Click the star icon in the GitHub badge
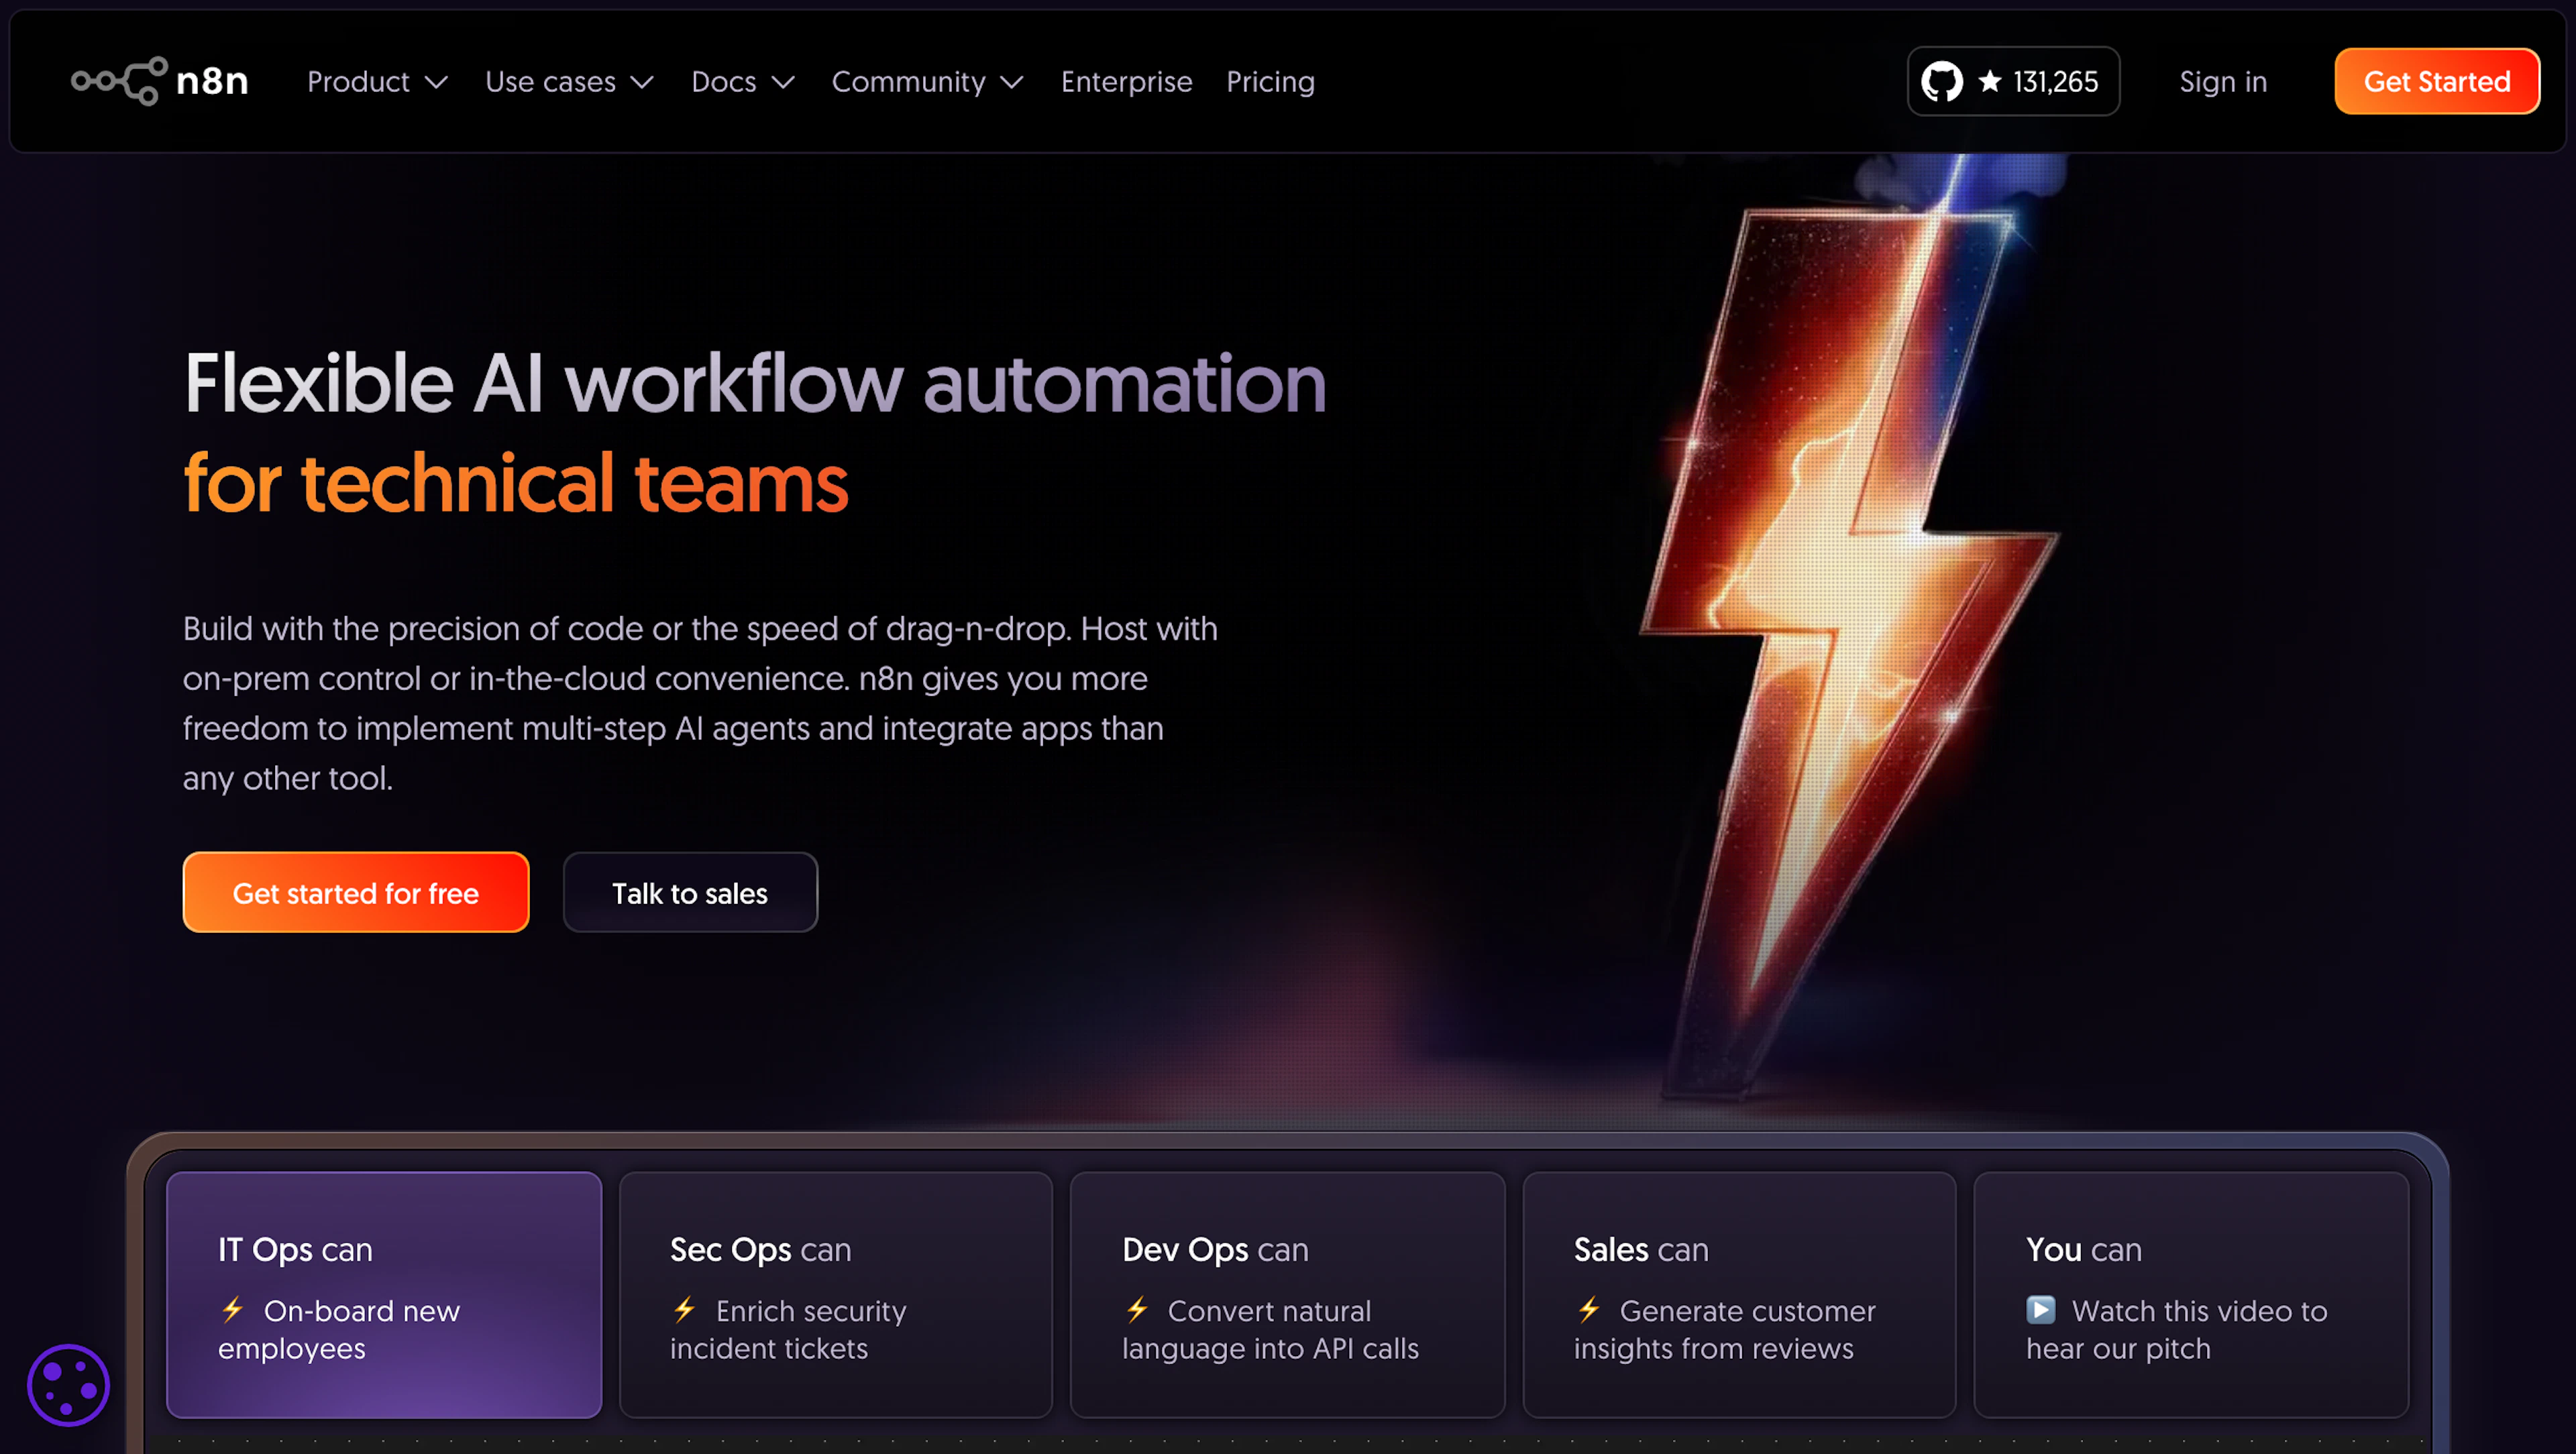Screen dimensions: 2576x1454 1990,81
